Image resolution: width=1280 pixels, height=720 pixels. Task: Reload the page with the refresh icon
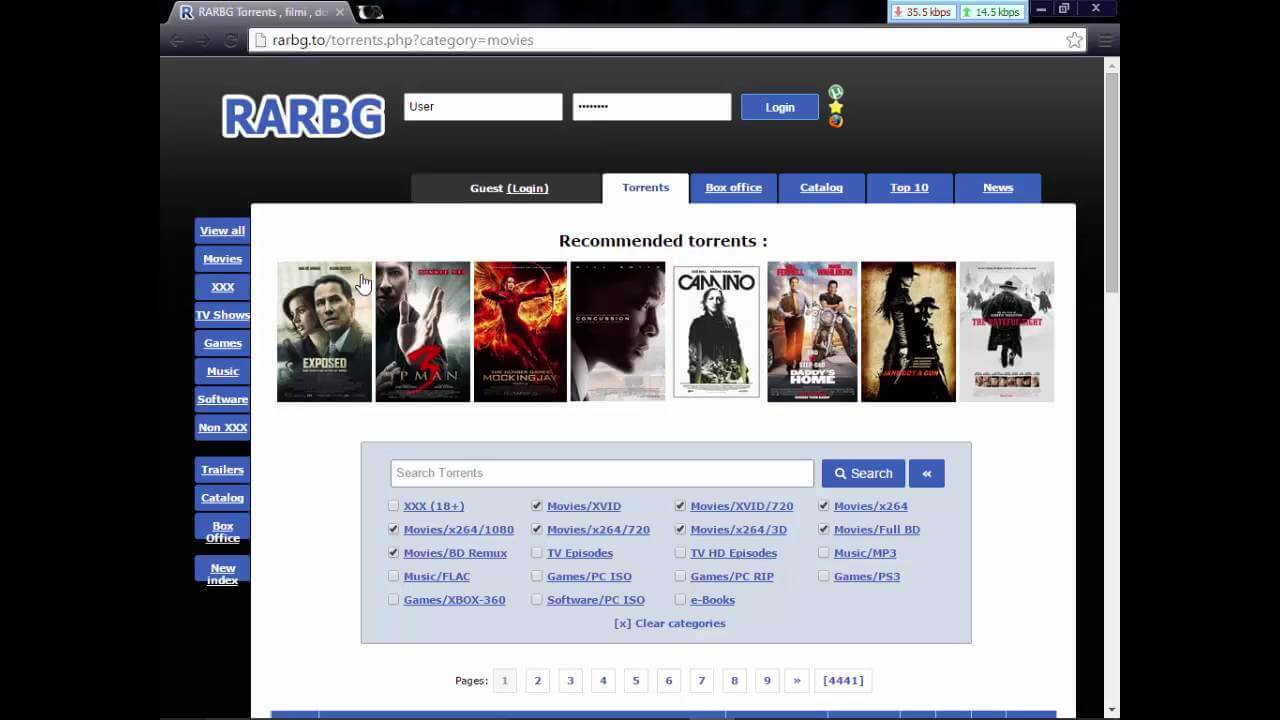pyautogui.click(x=231, y=40)
